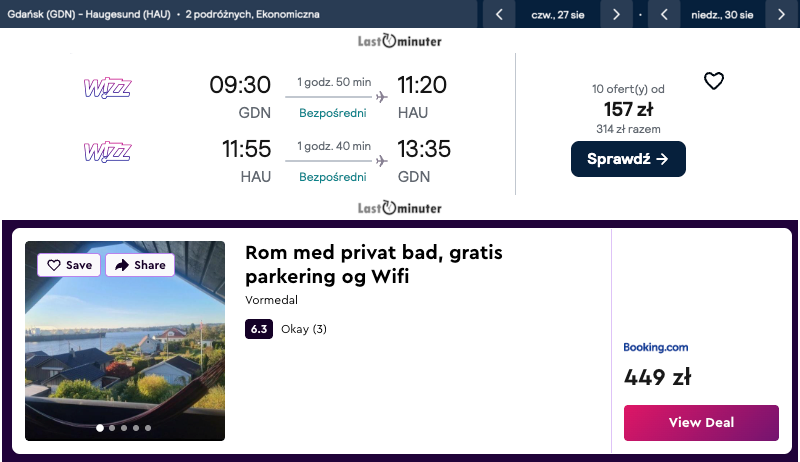Image resolution: width=800 pixels, height=462 pixels.
Task: Go to previous return date
Action: (663, 14)
